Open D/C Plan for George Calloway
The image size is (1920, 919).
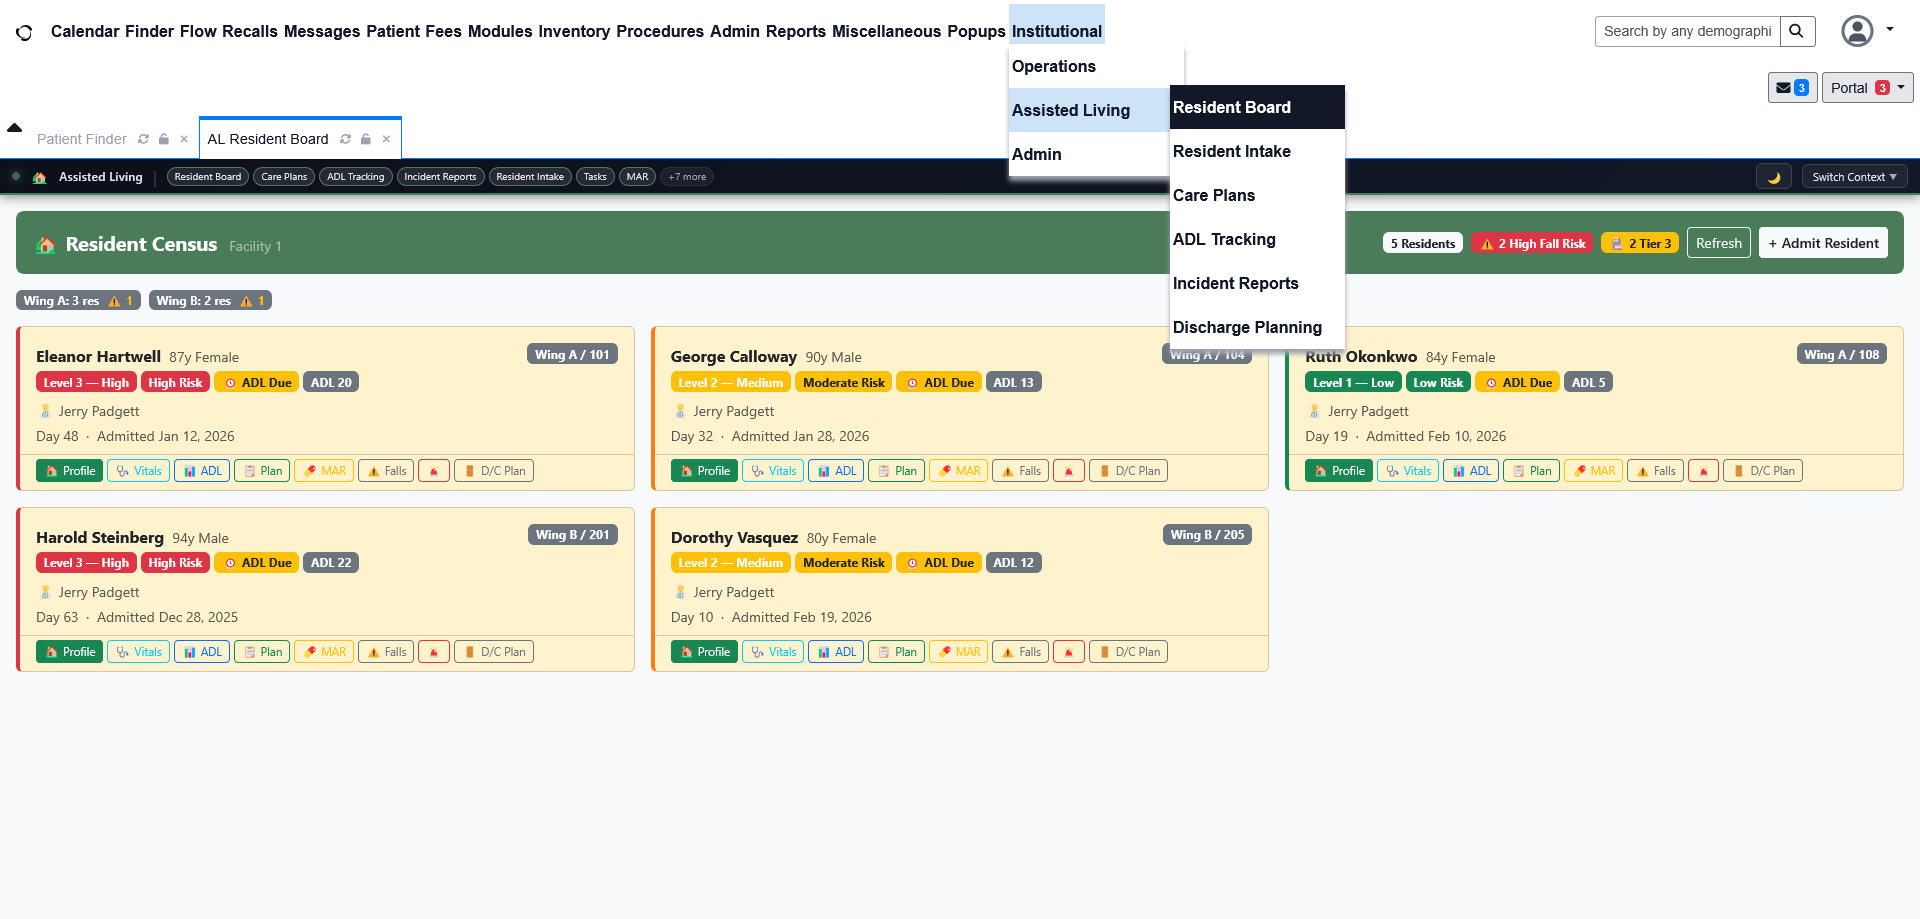(1128, 470)
